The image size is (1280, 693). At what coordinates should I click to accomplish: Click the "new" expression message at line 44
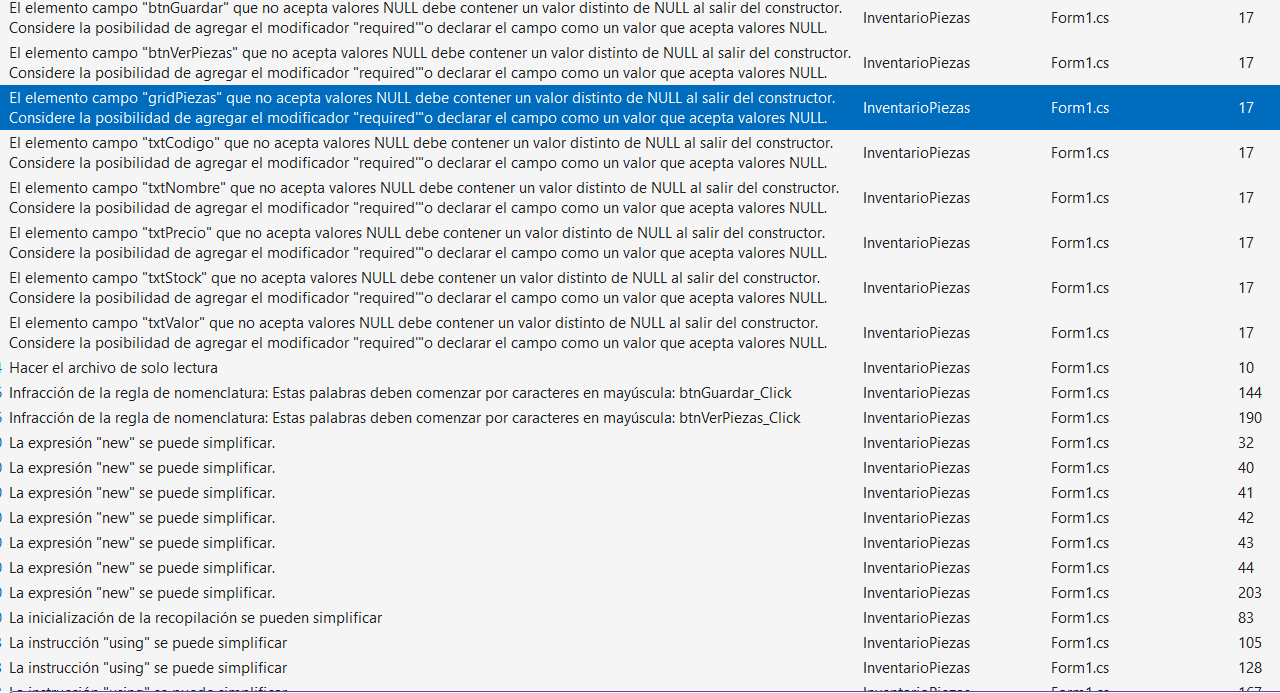click(142, 568)
